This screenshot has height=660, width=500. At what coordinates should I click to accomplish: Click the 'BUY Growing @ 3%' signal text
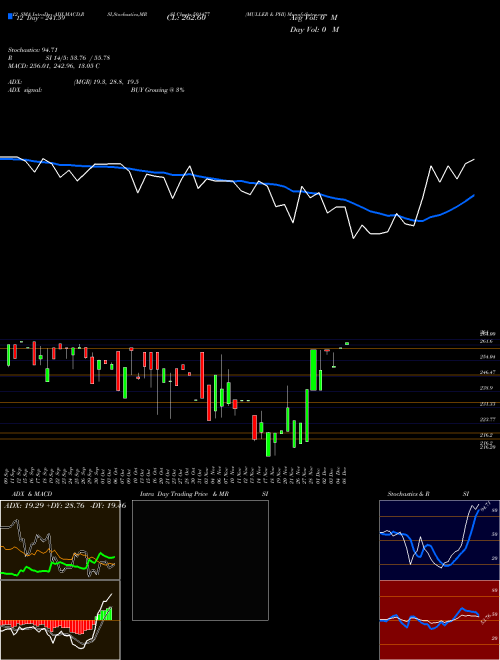[157, 90]
